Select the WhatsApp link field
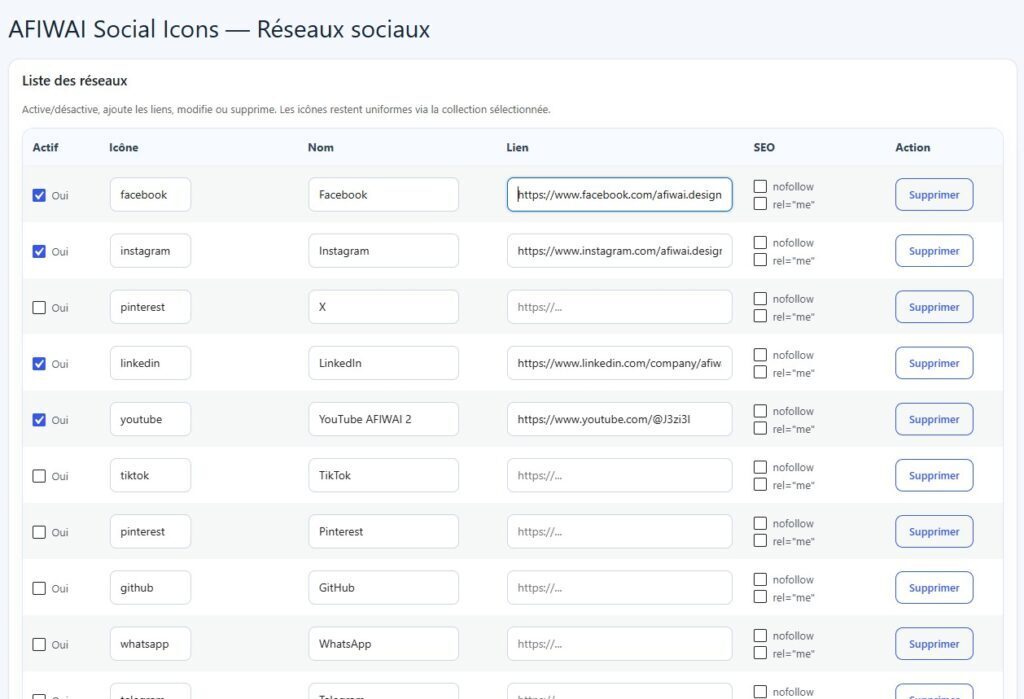Screen dimensions: 1024x699 click(619, 644)
